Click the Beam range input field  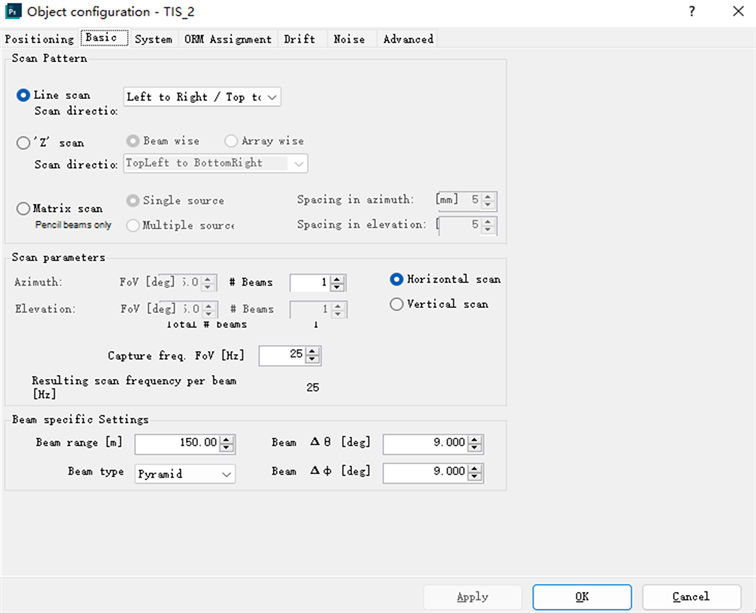[x=177, y=443]
